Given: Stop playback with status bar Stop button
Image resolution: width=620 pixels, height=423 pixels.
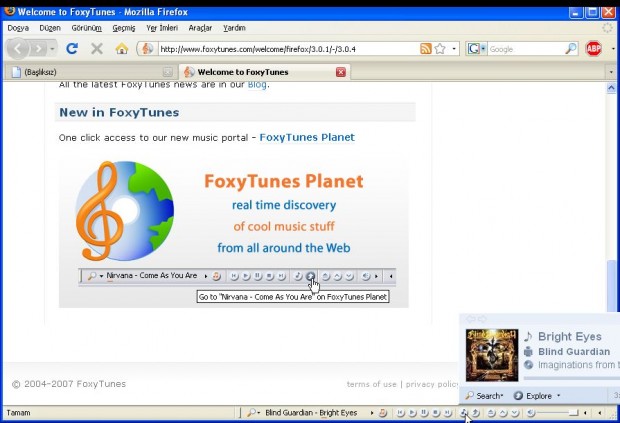Looking at the screenshot, I should click(x=436, y=413).
